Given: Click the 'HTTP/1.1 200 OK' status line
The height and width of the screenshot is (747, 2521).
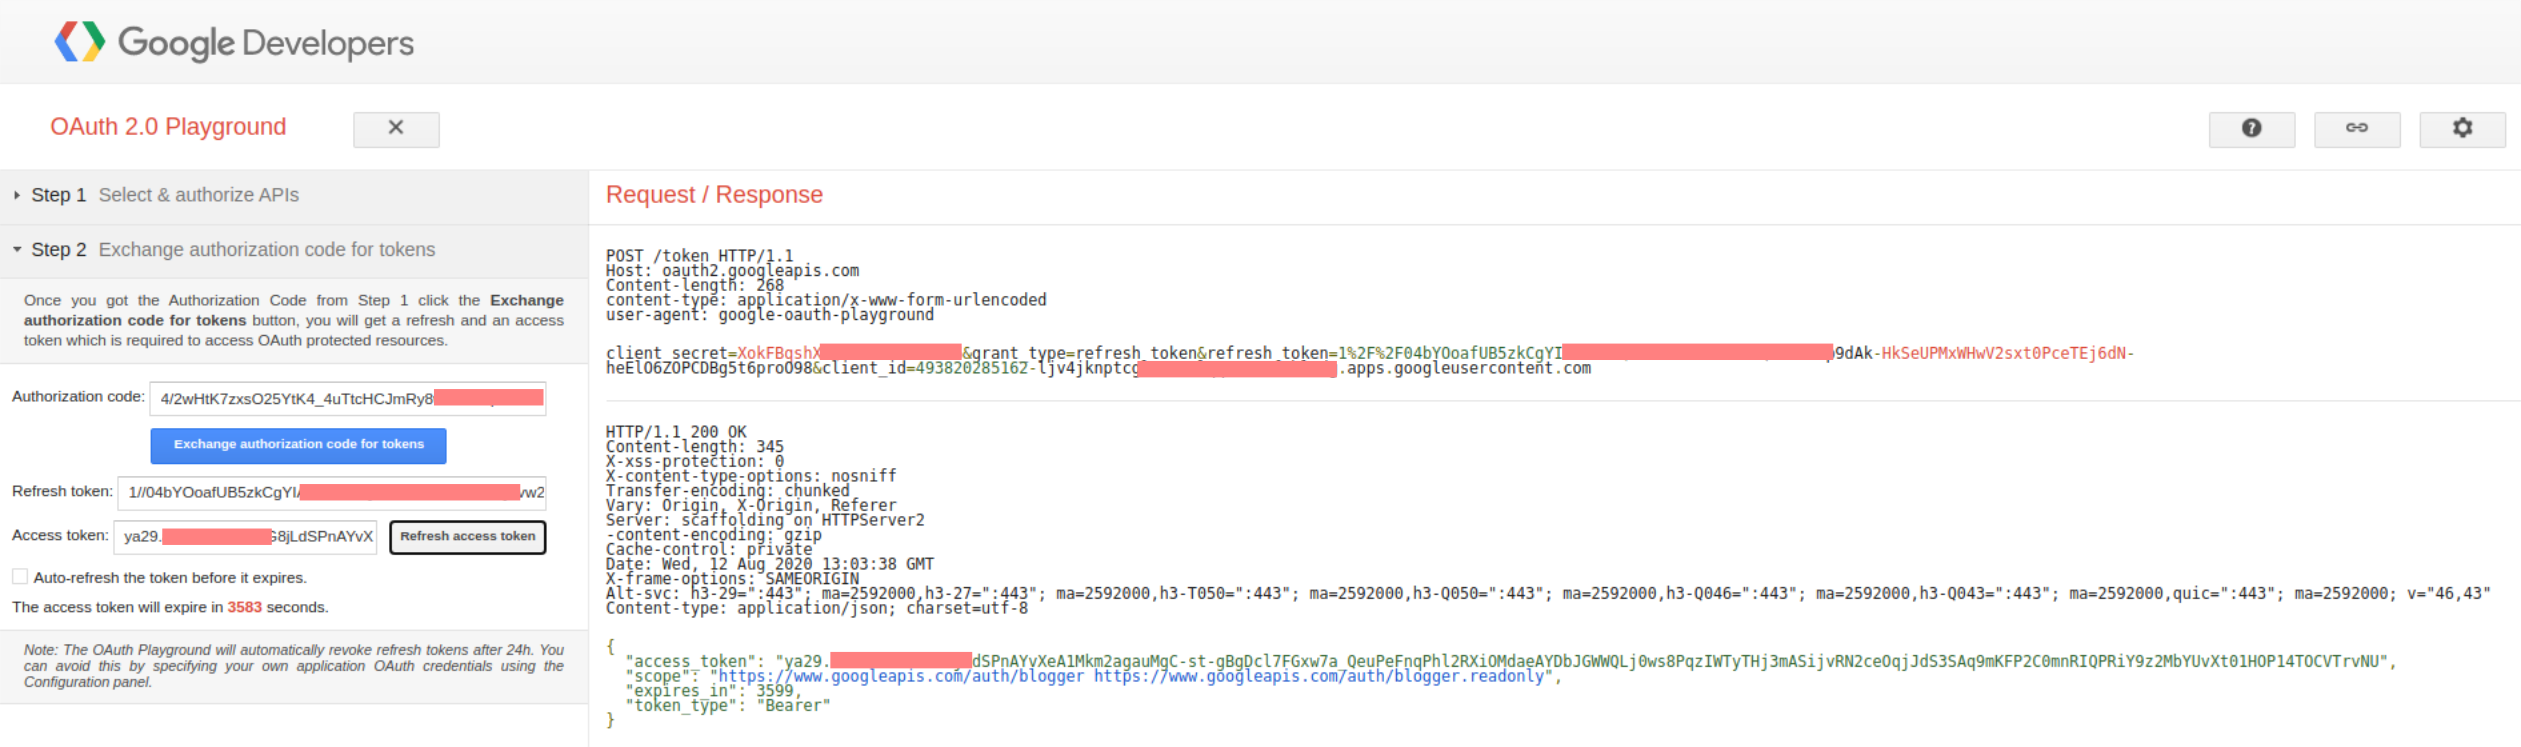Looking at the screenshot, I should tap(676, 432).
